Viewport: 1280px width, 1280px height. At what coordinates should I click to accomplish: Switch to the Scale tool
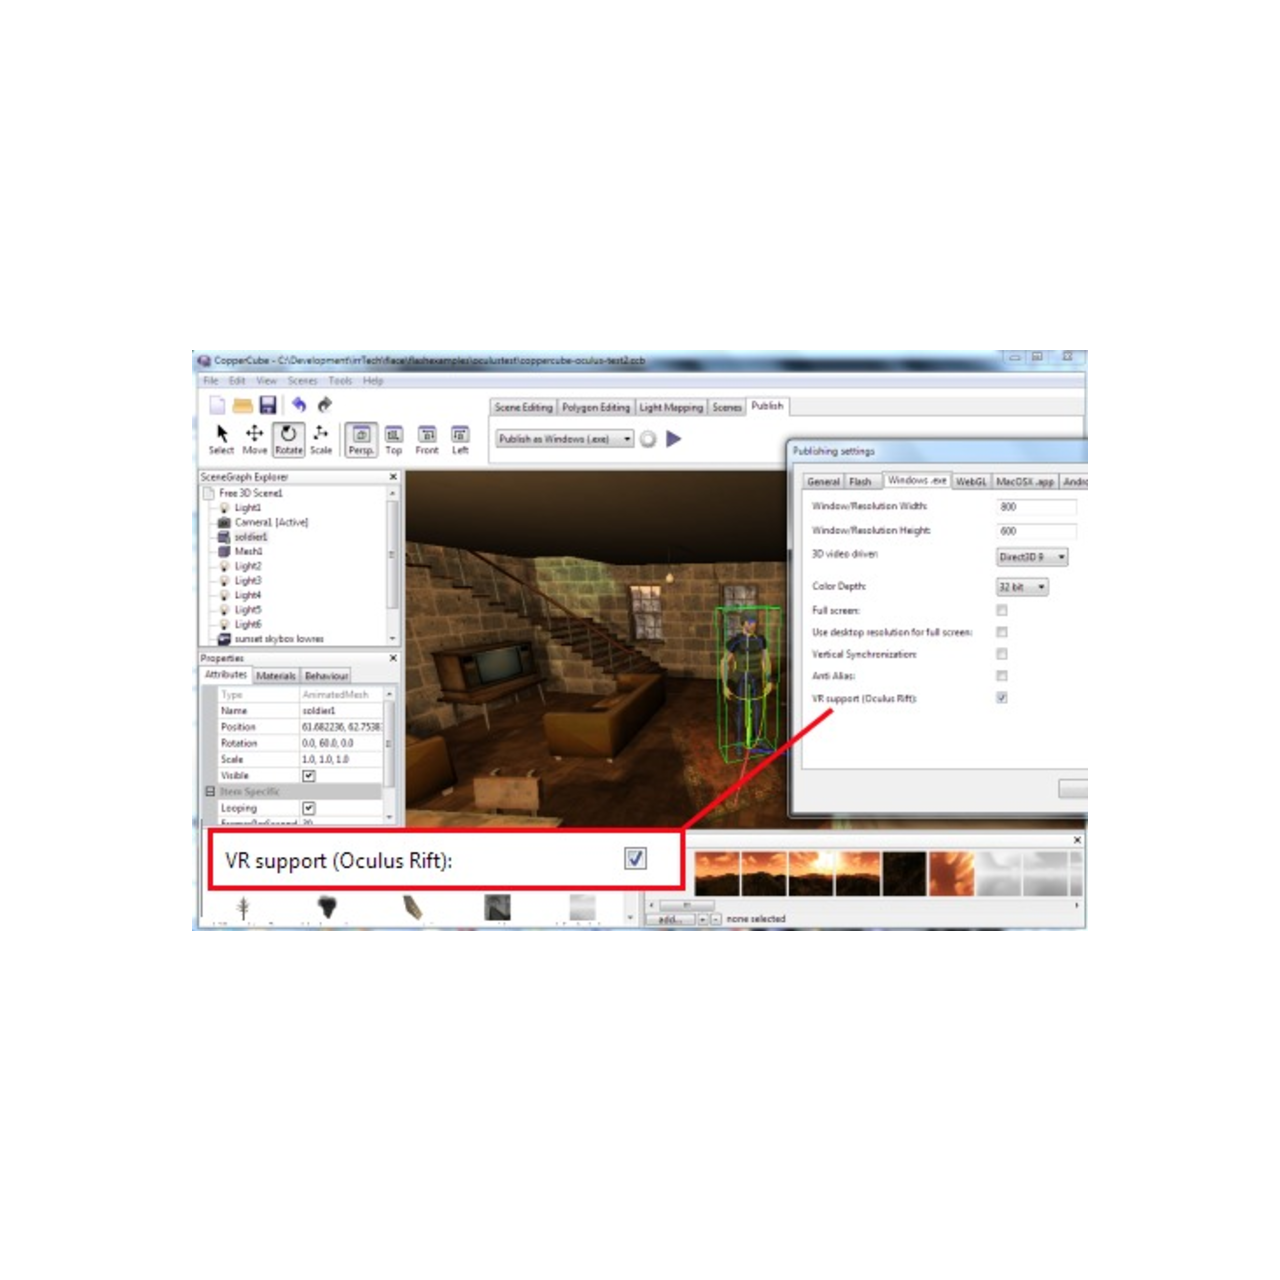tap(321, 436)
